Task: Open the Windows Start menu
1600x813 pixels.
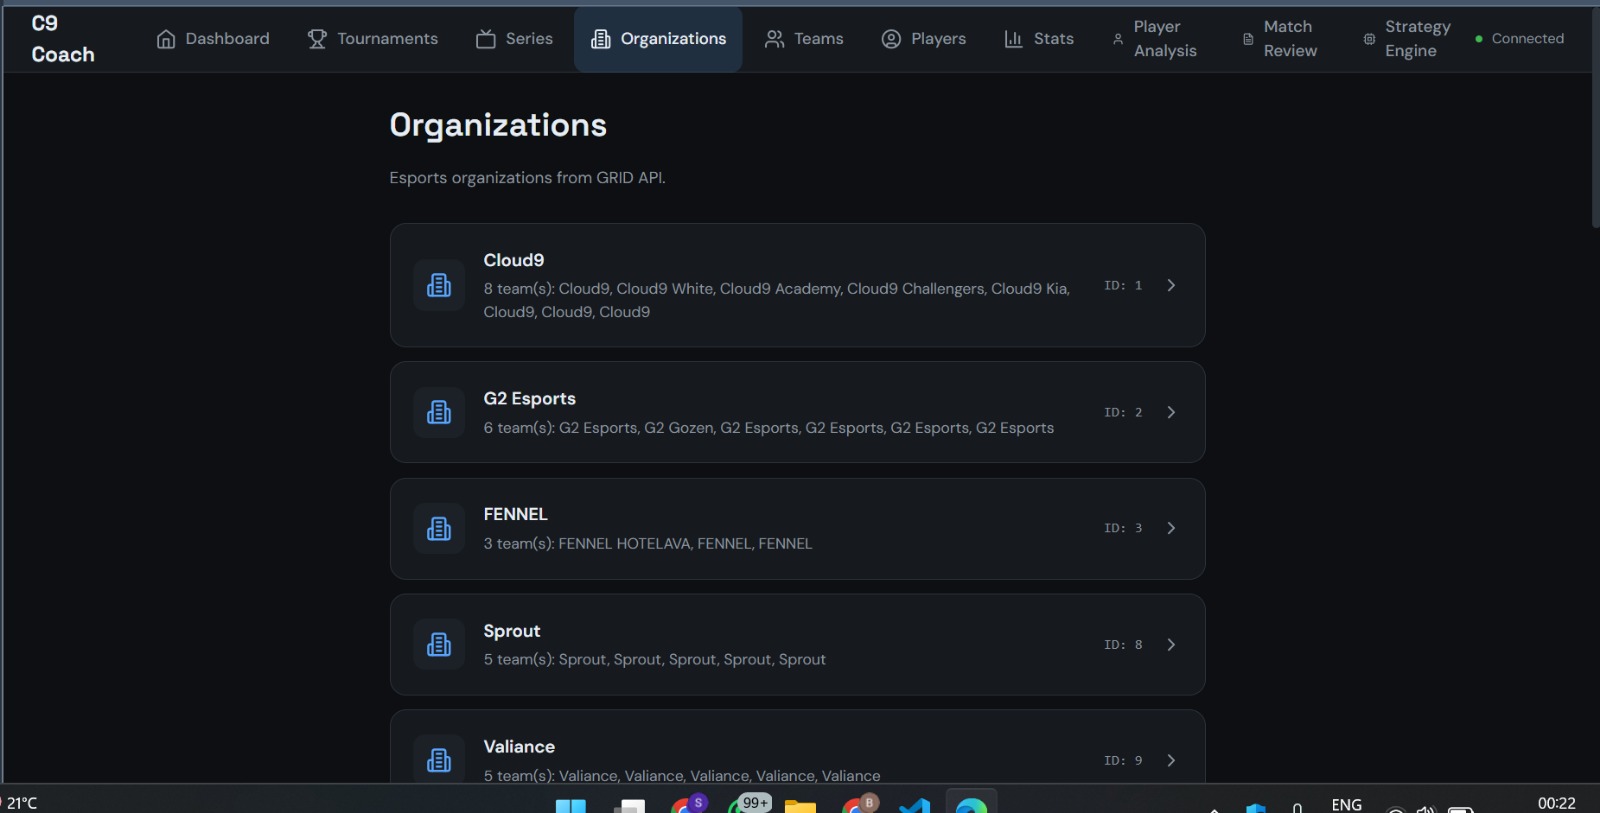Action: pyautogui.click(x=571, y=805)
